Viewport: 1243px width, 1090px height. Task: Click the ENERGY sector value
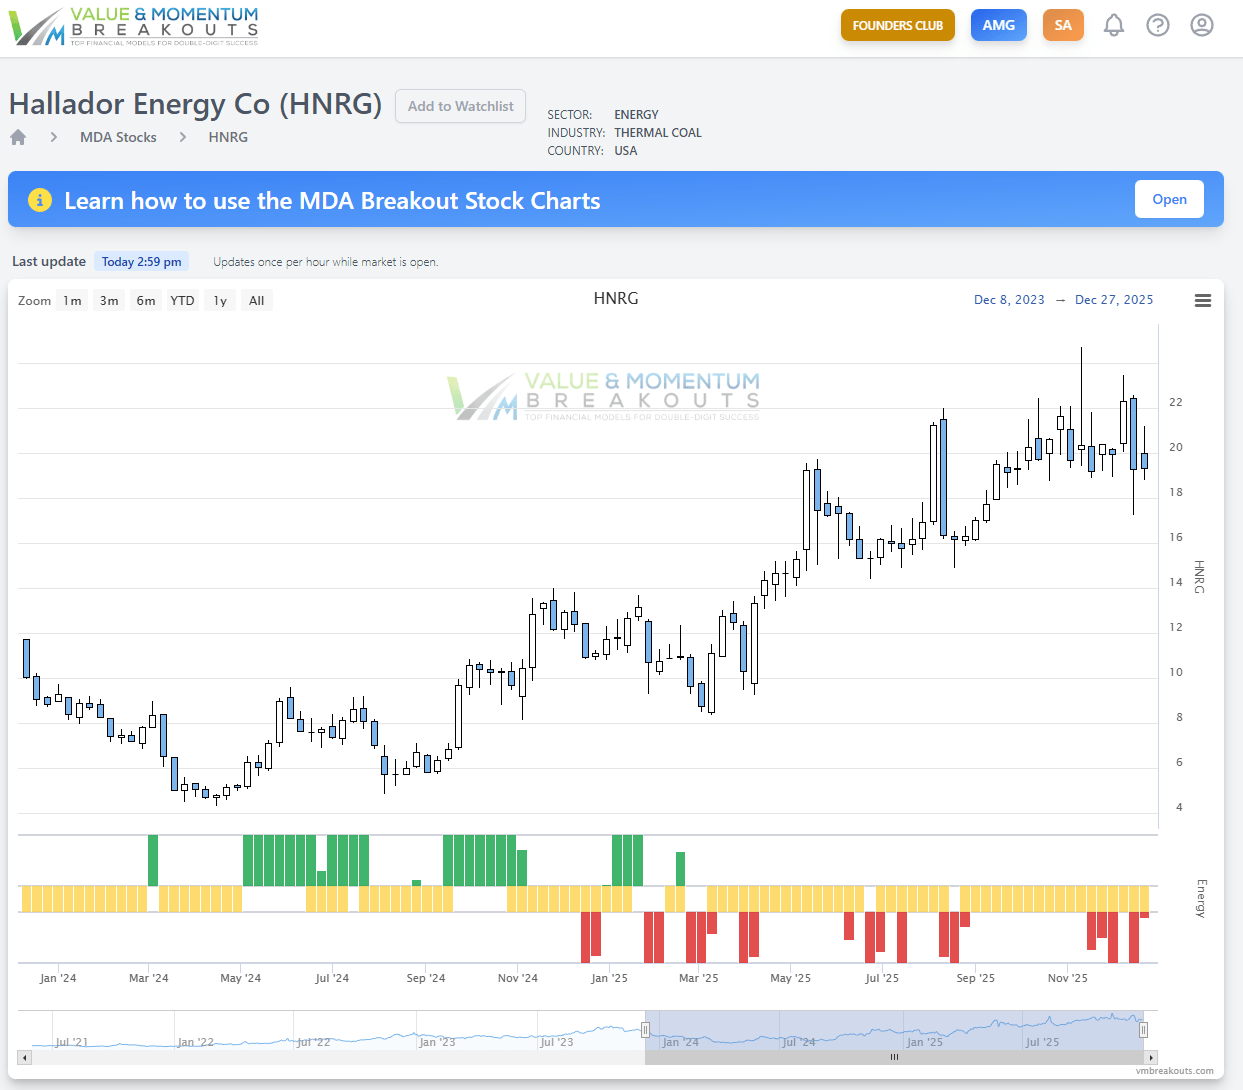click(636, 114)
